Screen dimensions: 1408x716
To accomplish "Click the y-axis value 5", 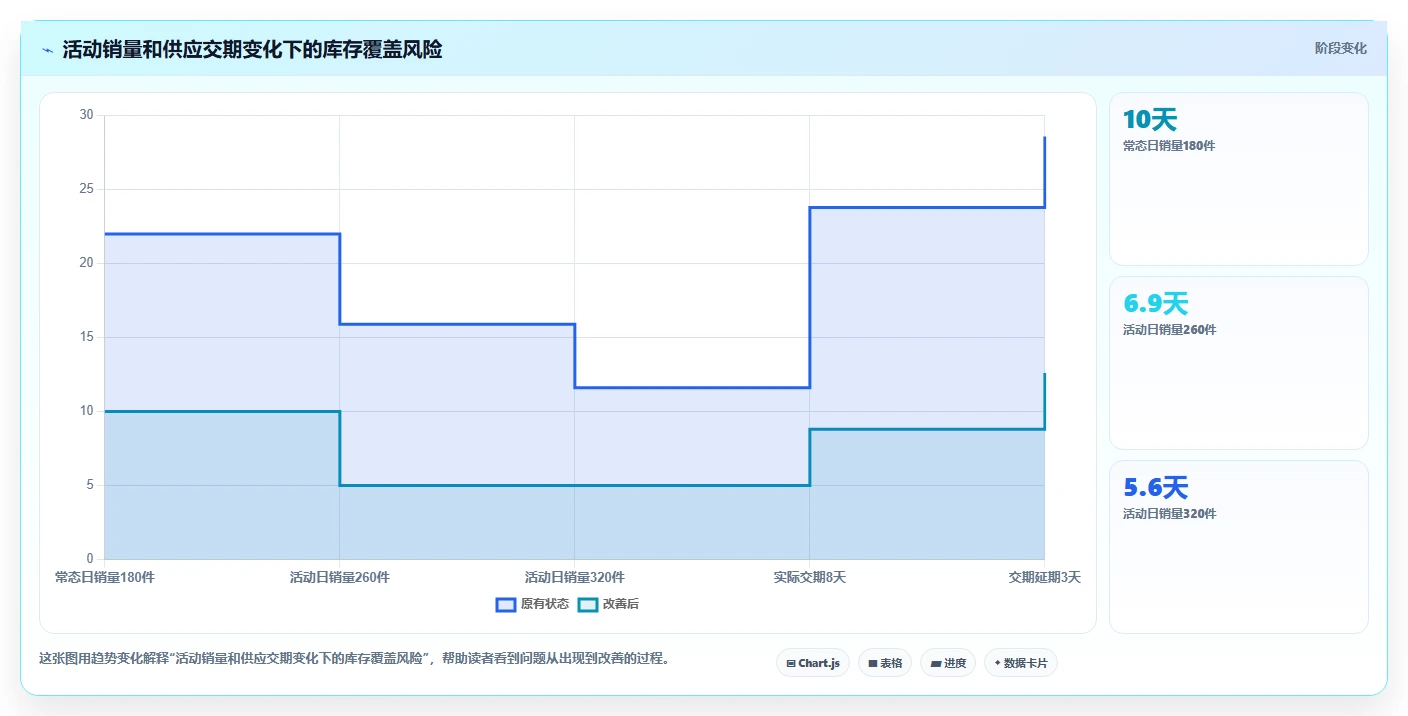I will (x=89, y=485).
